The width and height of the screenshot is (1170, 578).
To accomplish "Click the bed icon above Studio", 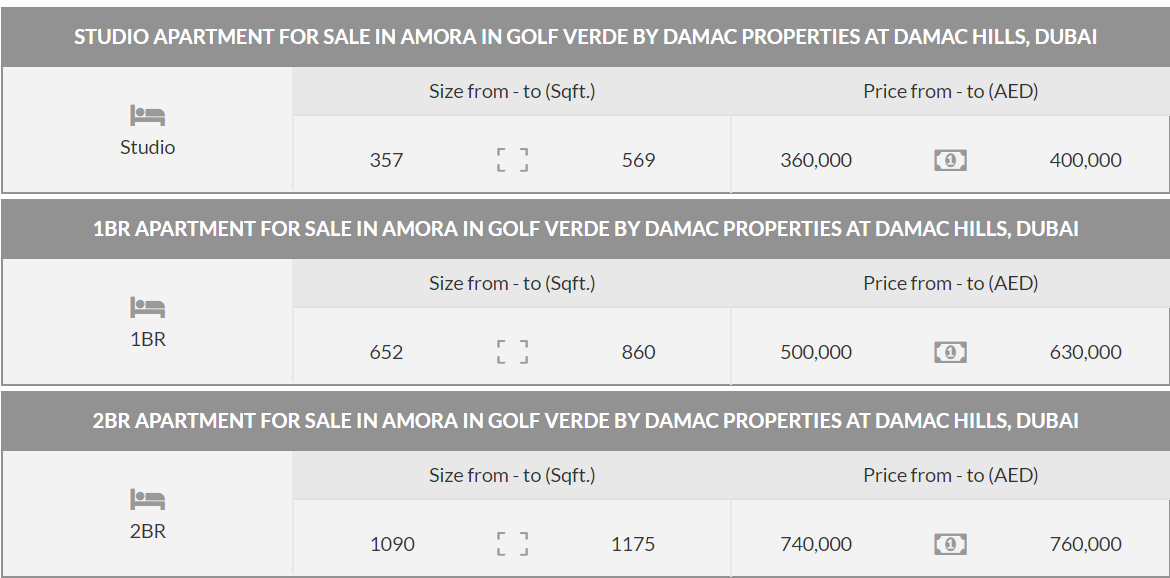I will [x=147, y=116].
